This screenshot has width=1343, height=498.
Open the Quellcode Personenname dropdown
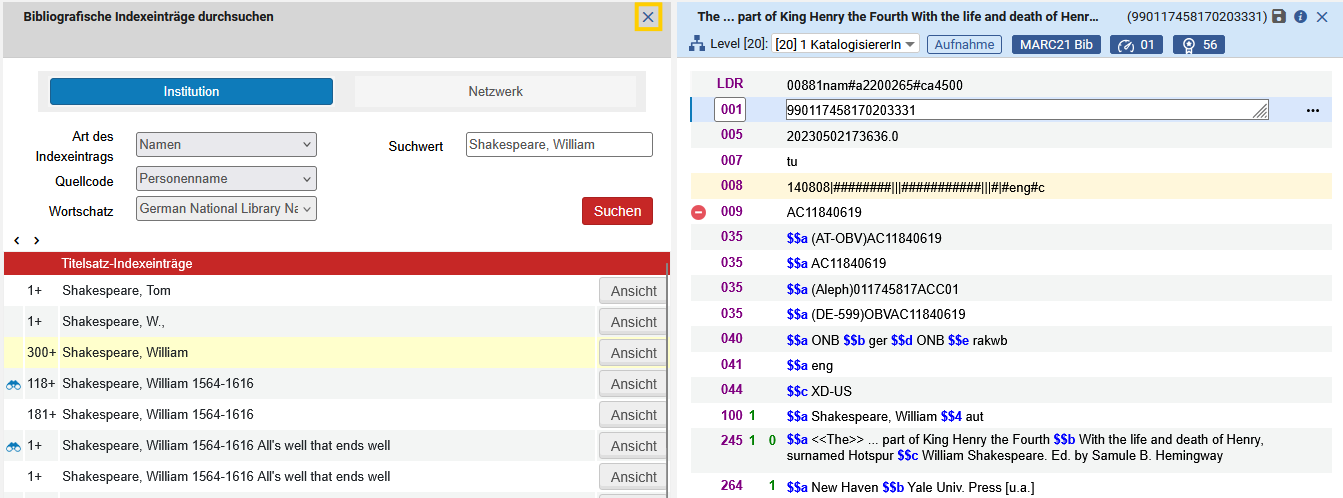click(226, 179)
